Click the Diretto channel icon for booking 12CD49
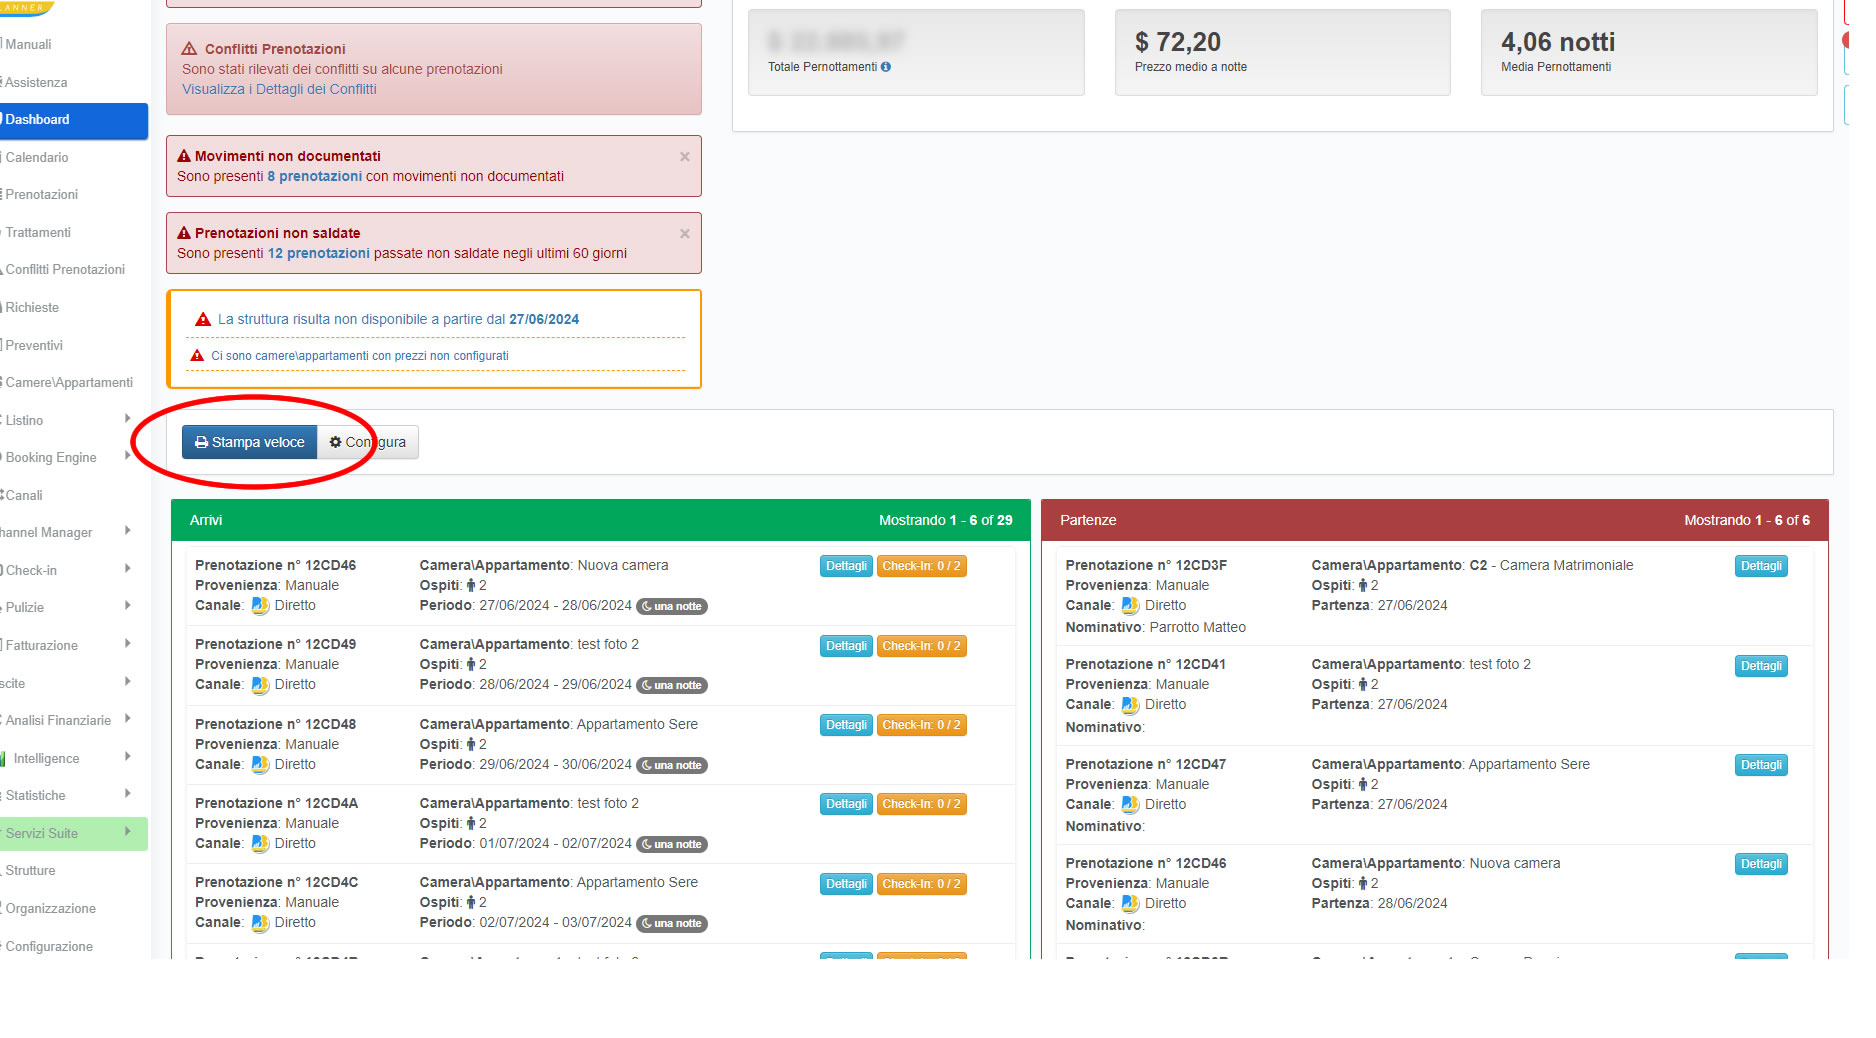The width and height of the screenshot is (1876, 1038). point(260,685)
